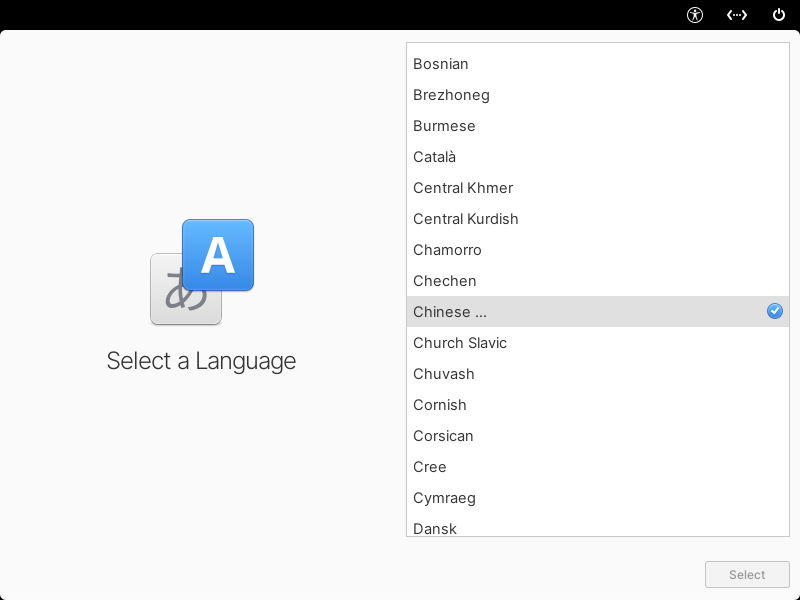Click the Select button
The width and height of the screenshot is (800, 600).
(x=747, y=574)
